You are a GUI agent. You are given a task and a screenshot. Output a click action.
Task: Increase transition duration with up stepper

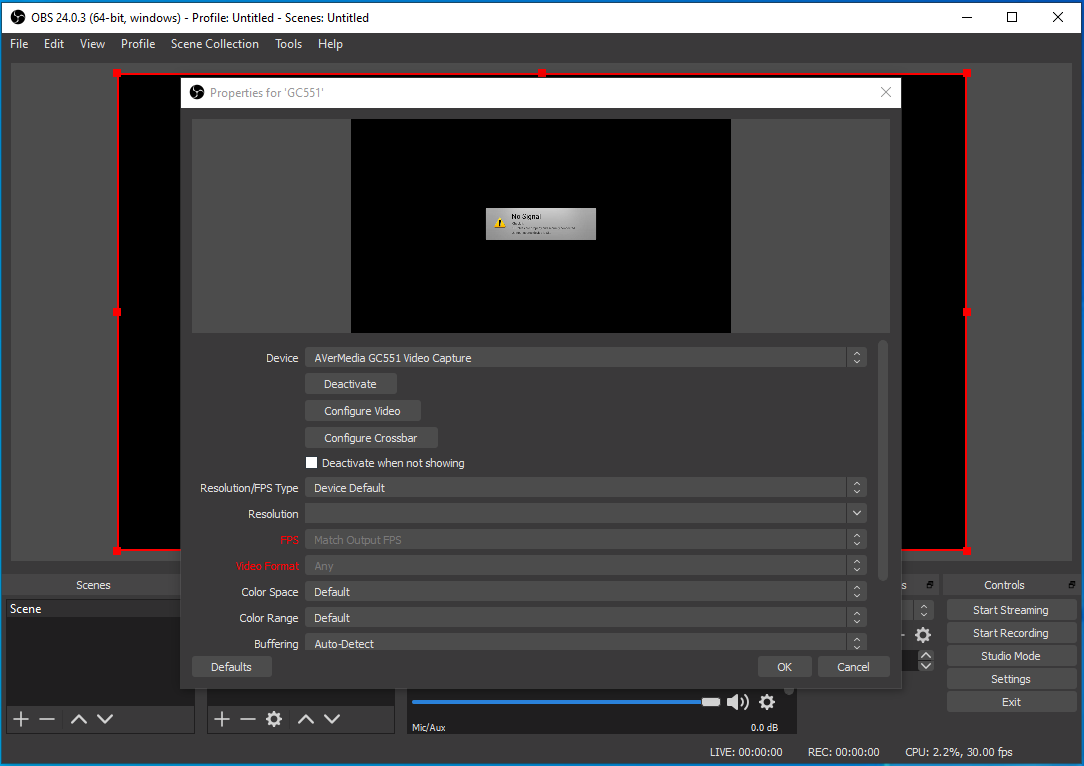[x=926, y=655]
